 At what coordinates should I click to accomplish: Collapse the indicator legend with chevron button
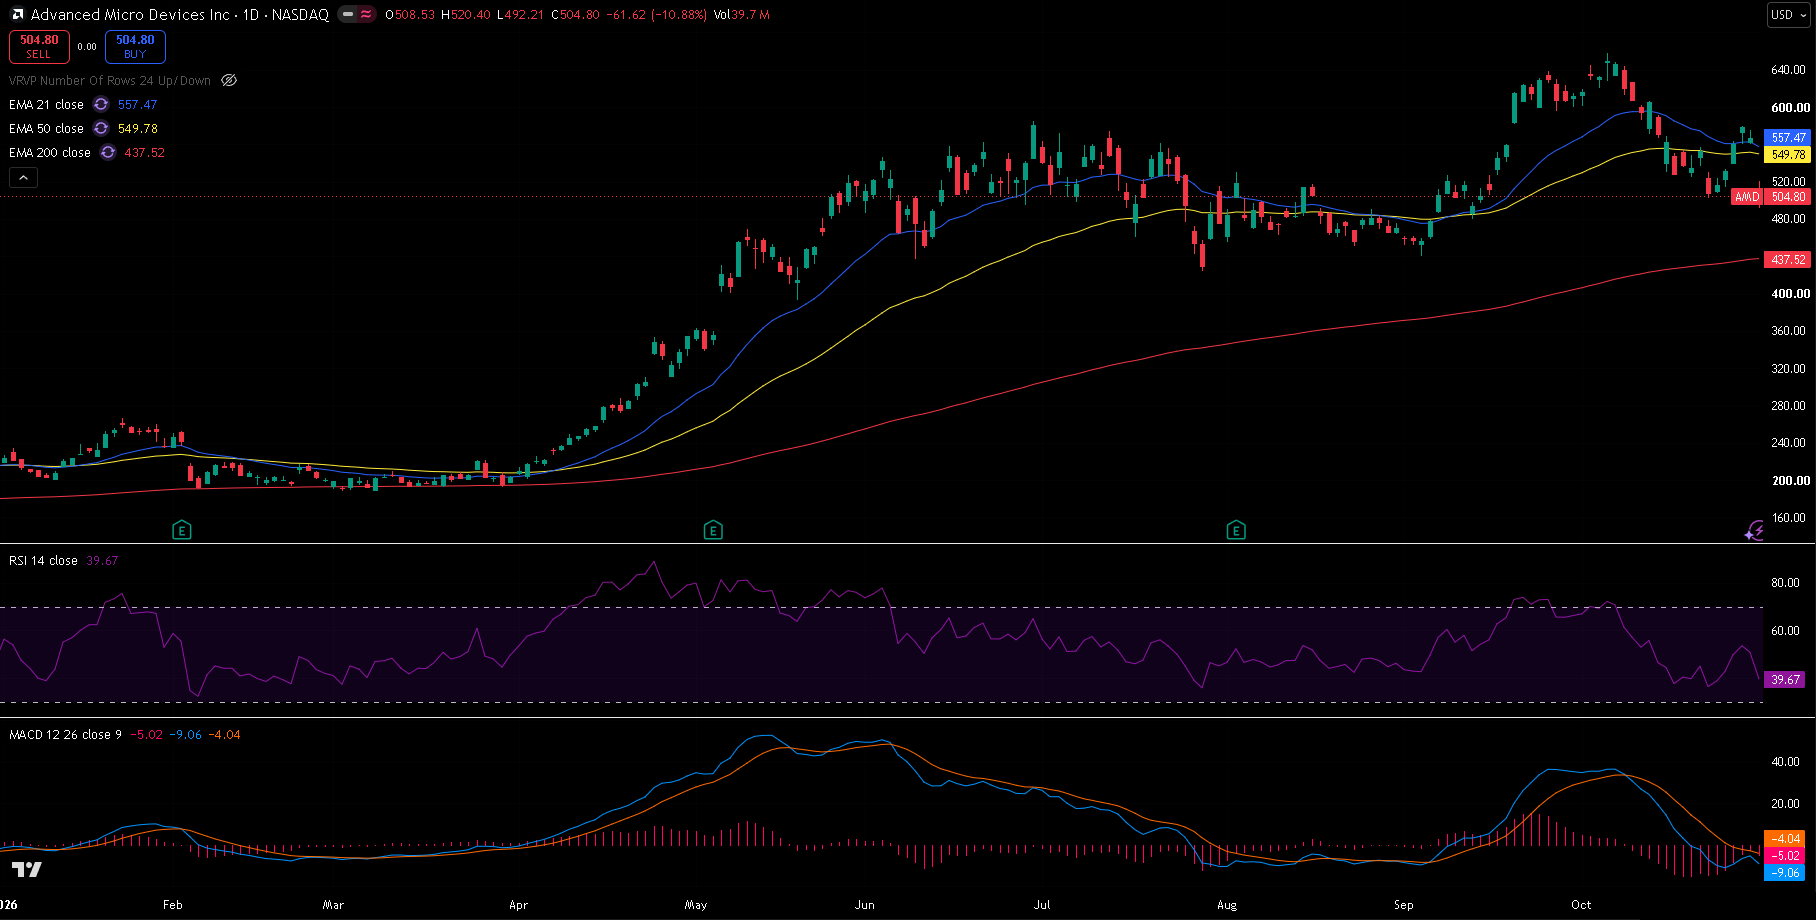coord(24,177)
